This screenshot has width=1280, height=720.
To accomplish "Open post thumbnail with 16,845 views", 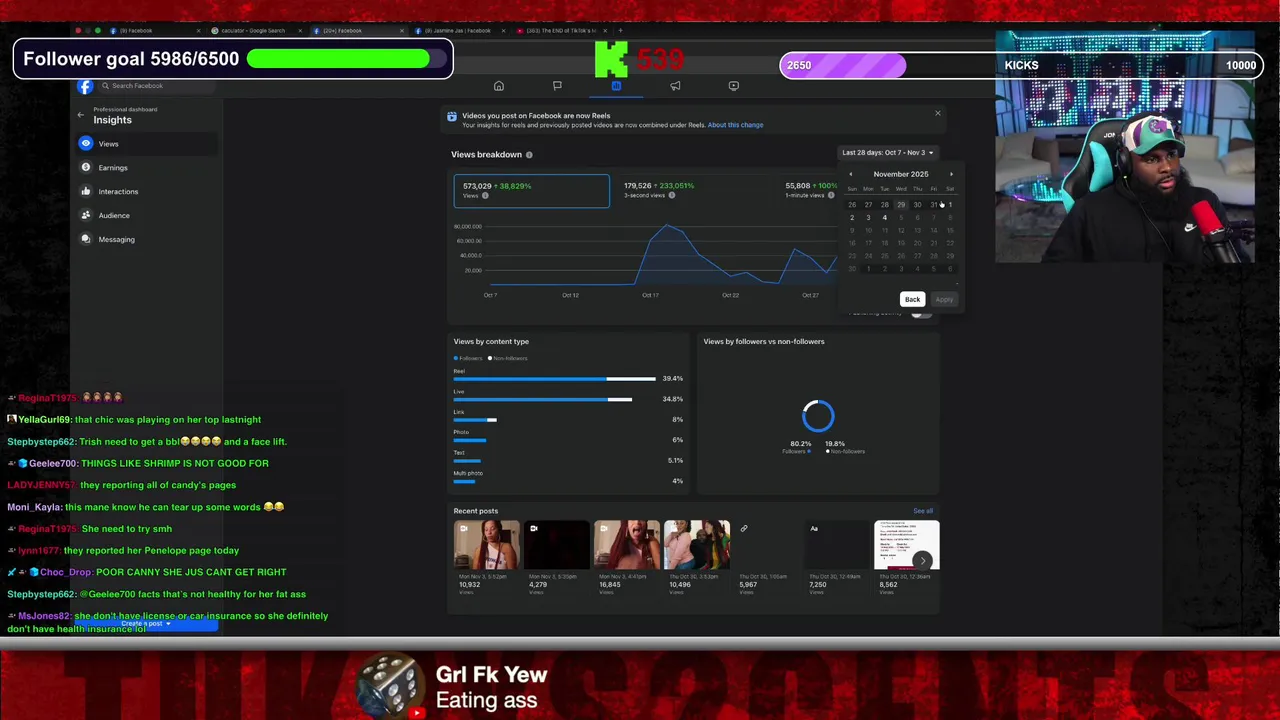I will (627, 545).
